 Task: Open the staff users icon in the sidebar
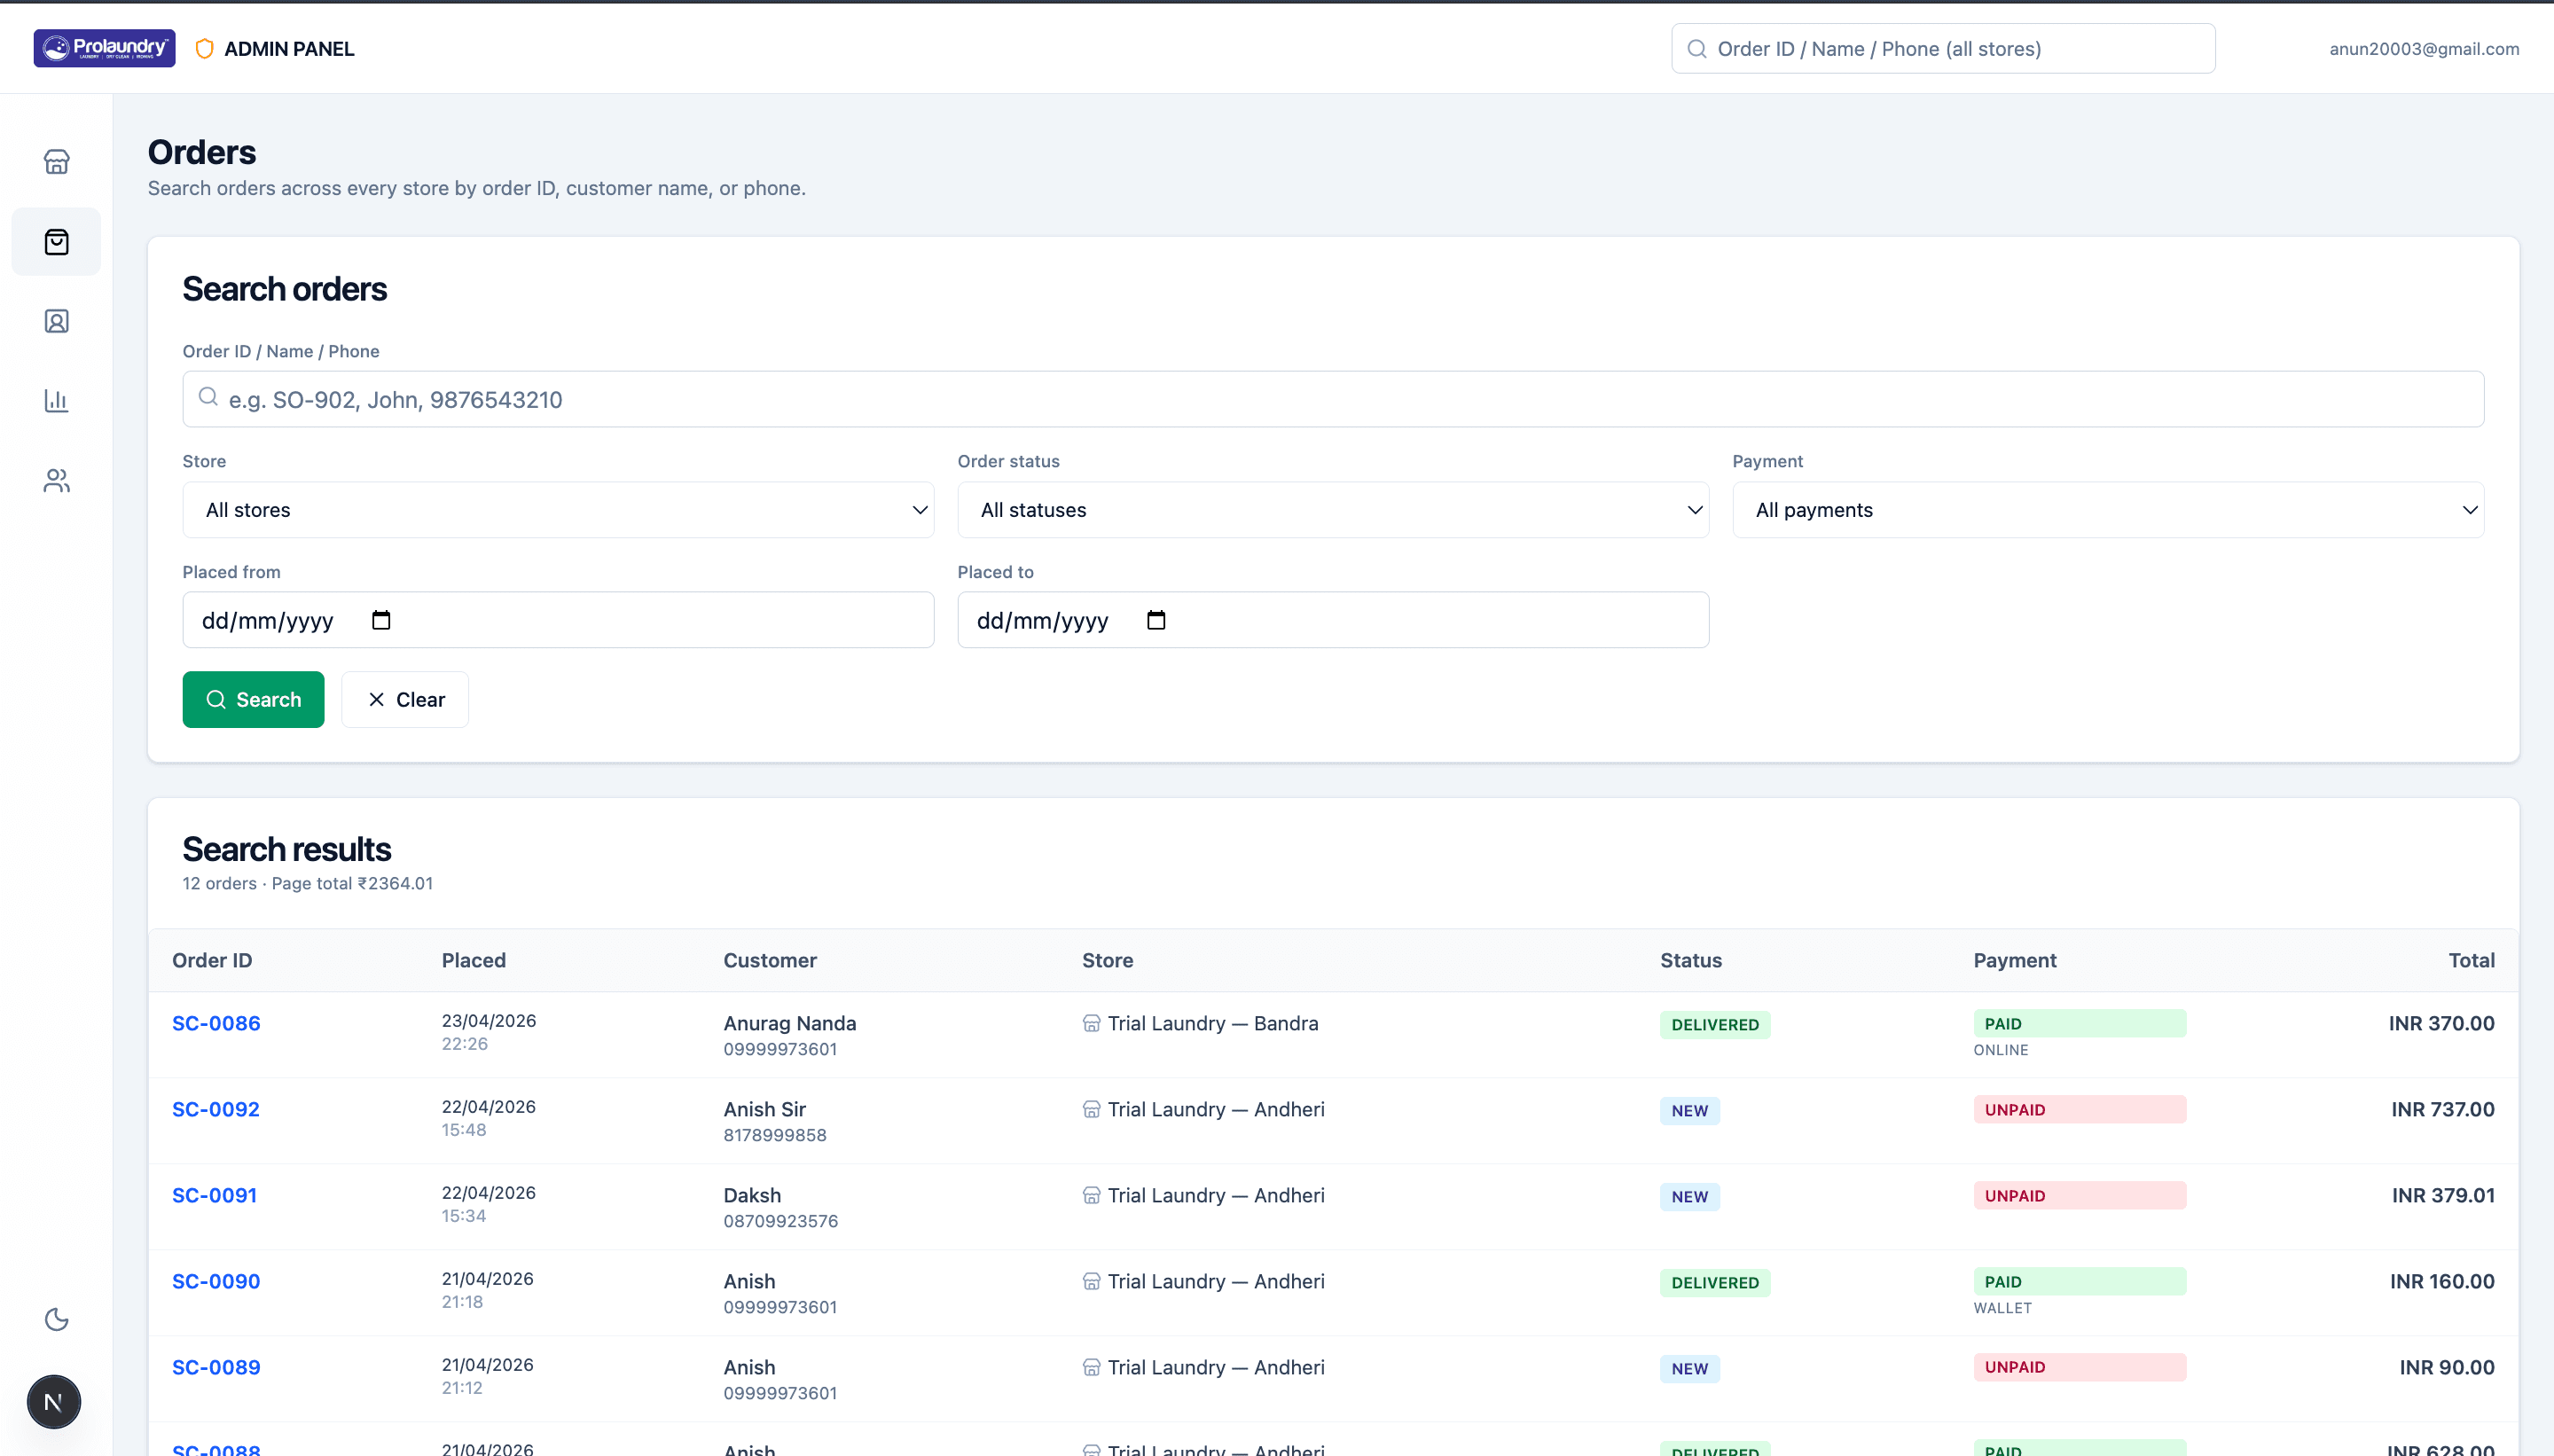(x=56, y=480)
